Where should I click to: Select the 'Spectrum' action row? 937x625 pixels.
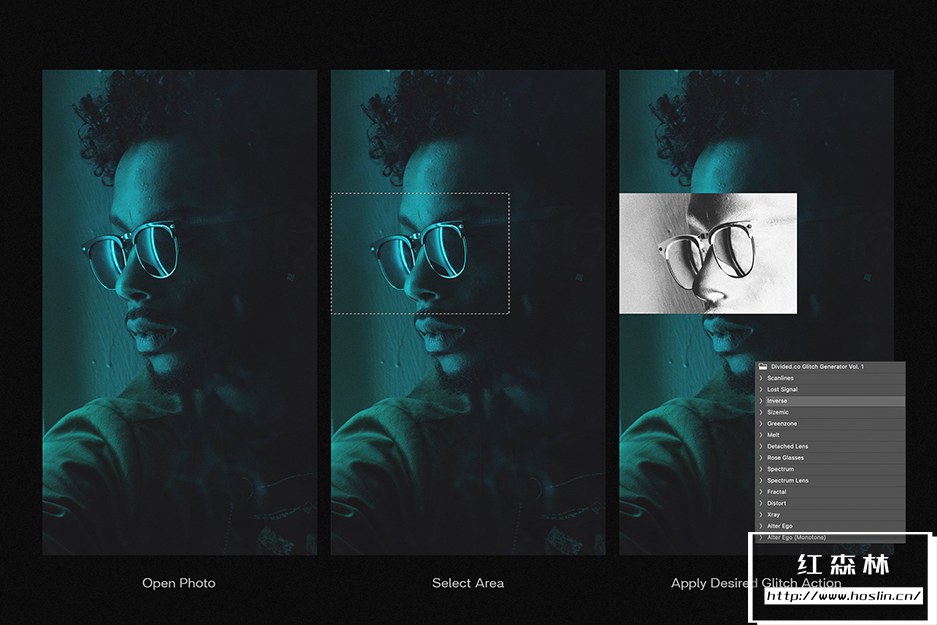(831, 469)
